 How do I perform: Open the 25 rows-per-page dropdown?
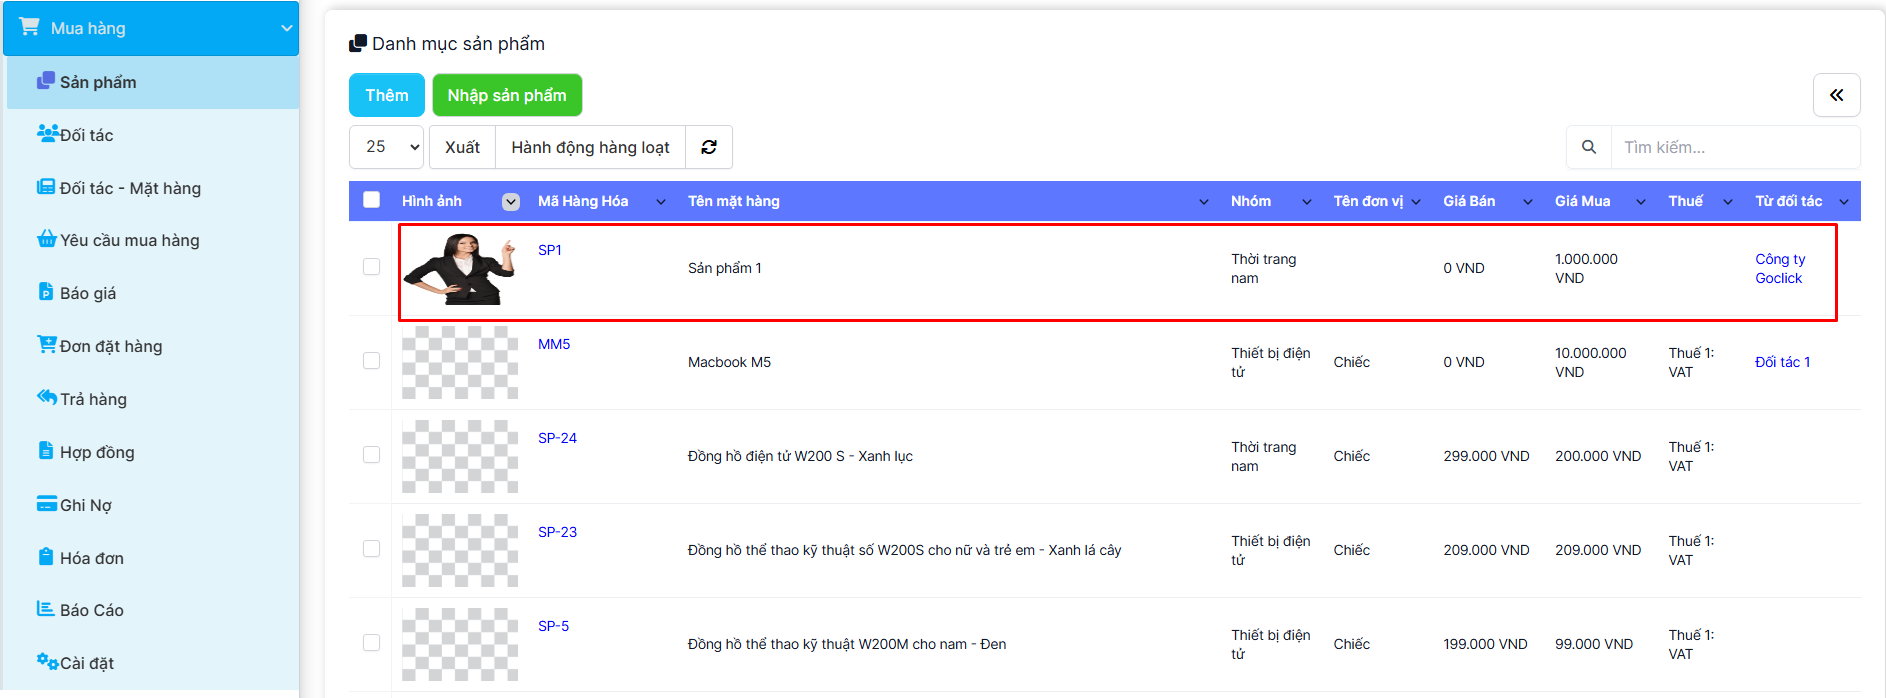(387, 147)
